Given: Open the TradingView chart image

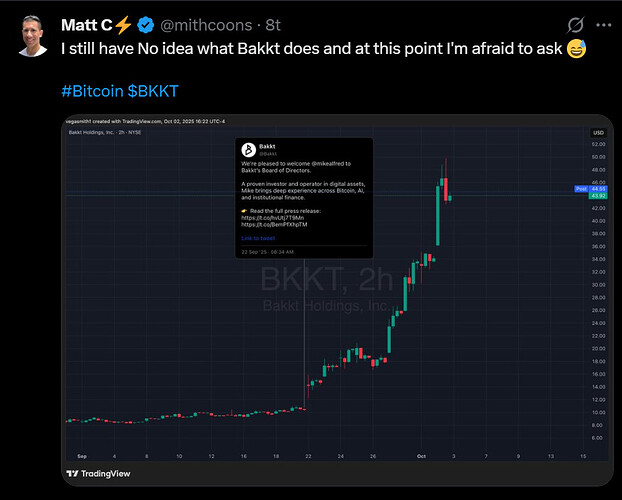Looking at the screenshot, I should 337,300.
